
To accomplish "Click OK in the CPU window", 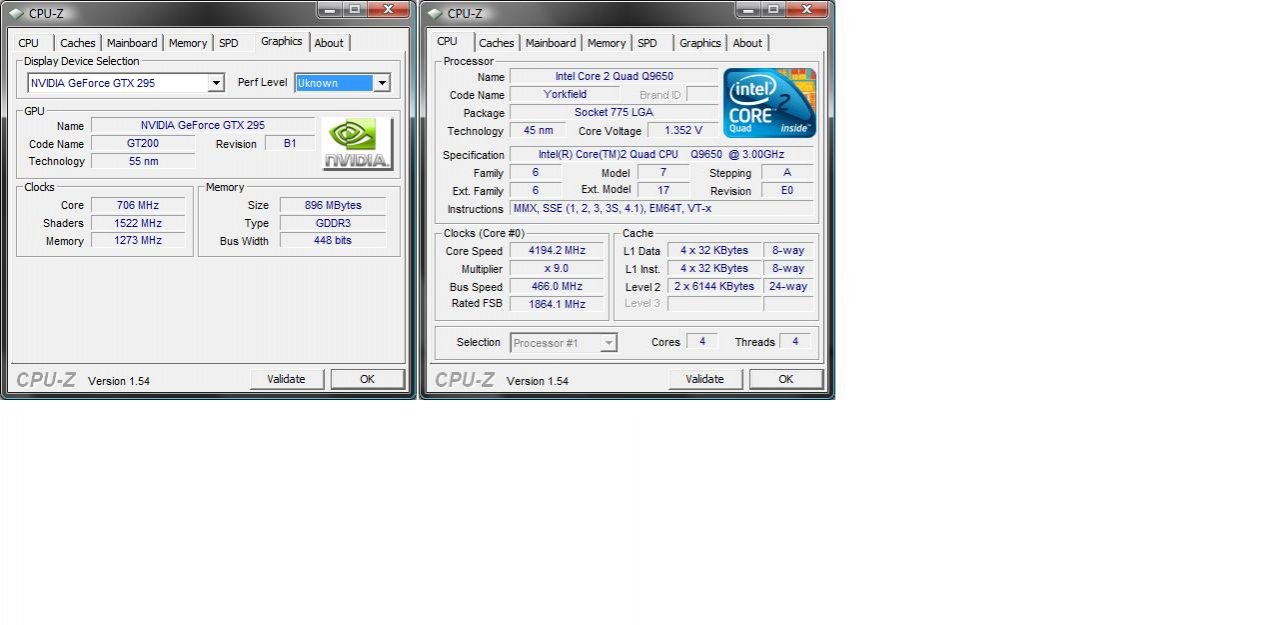I will pyautogui.click(x=786, y=379).
